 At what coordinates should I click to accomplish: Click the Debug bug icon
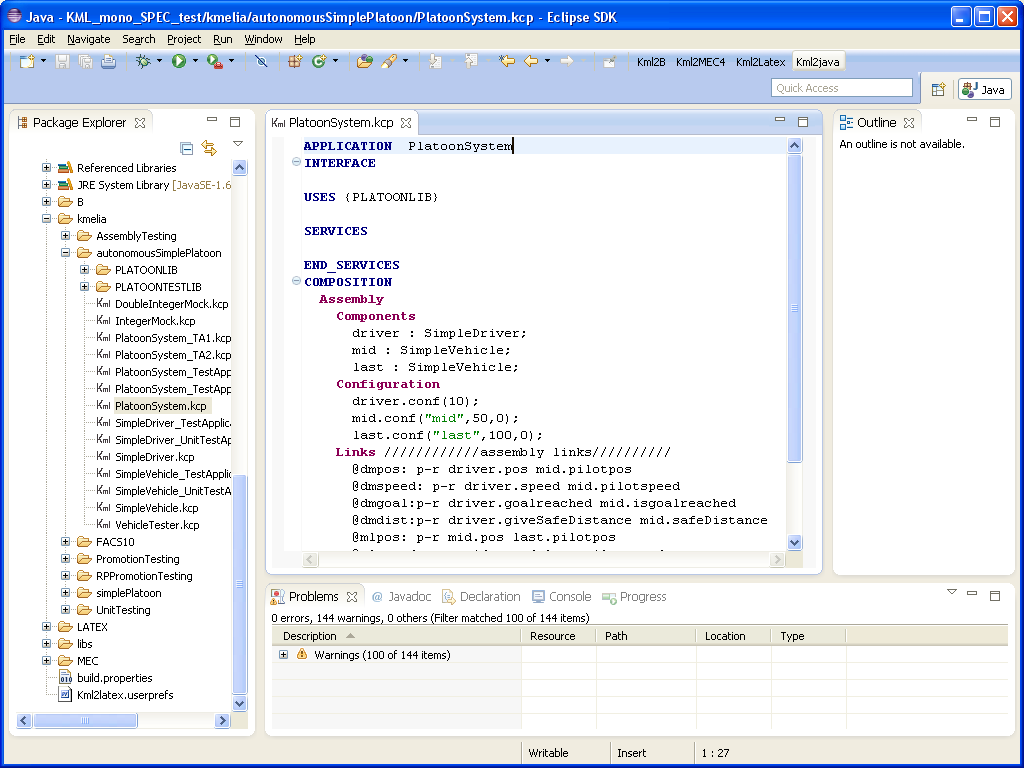(143, 61)
